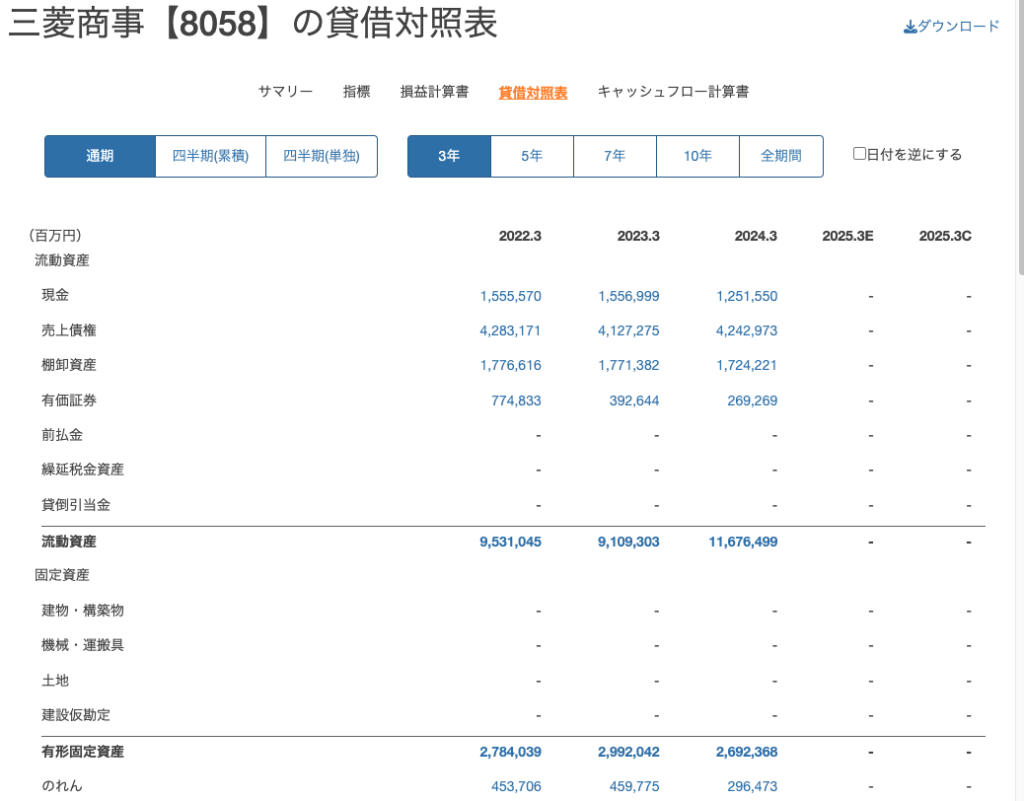Click 棚卸資産 value 1,724,221
1024x801 pixels.
point(747,366)
